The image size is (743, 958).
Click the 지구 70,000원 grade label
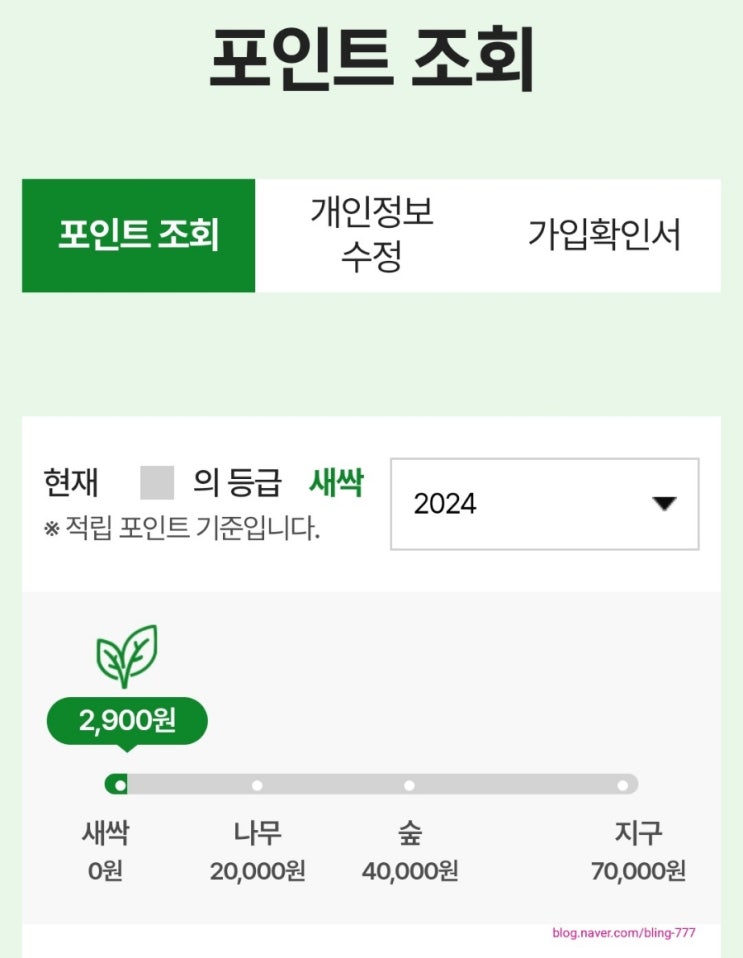pyautogui.click(x=638, y=851)
